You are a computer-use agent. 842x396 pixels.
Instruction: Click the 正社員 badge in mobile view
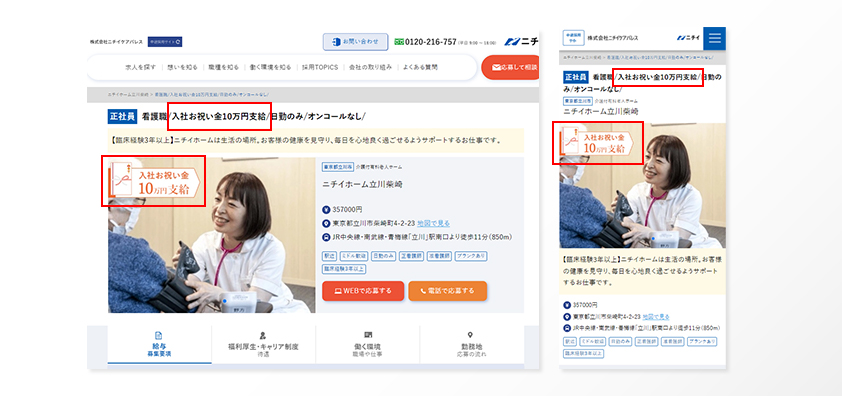pos(576,77)
